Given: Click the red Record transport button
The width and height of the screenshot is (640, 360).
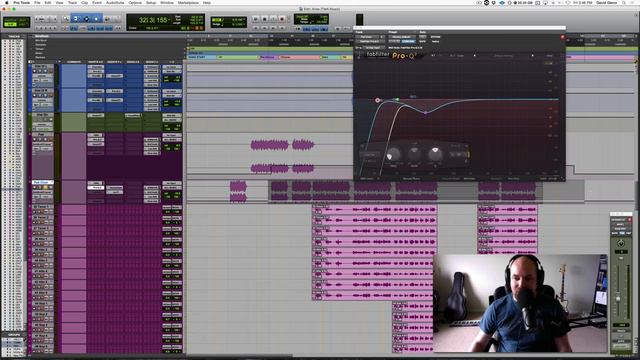Looking at the screenshot, I should click(x=282, y=19).
